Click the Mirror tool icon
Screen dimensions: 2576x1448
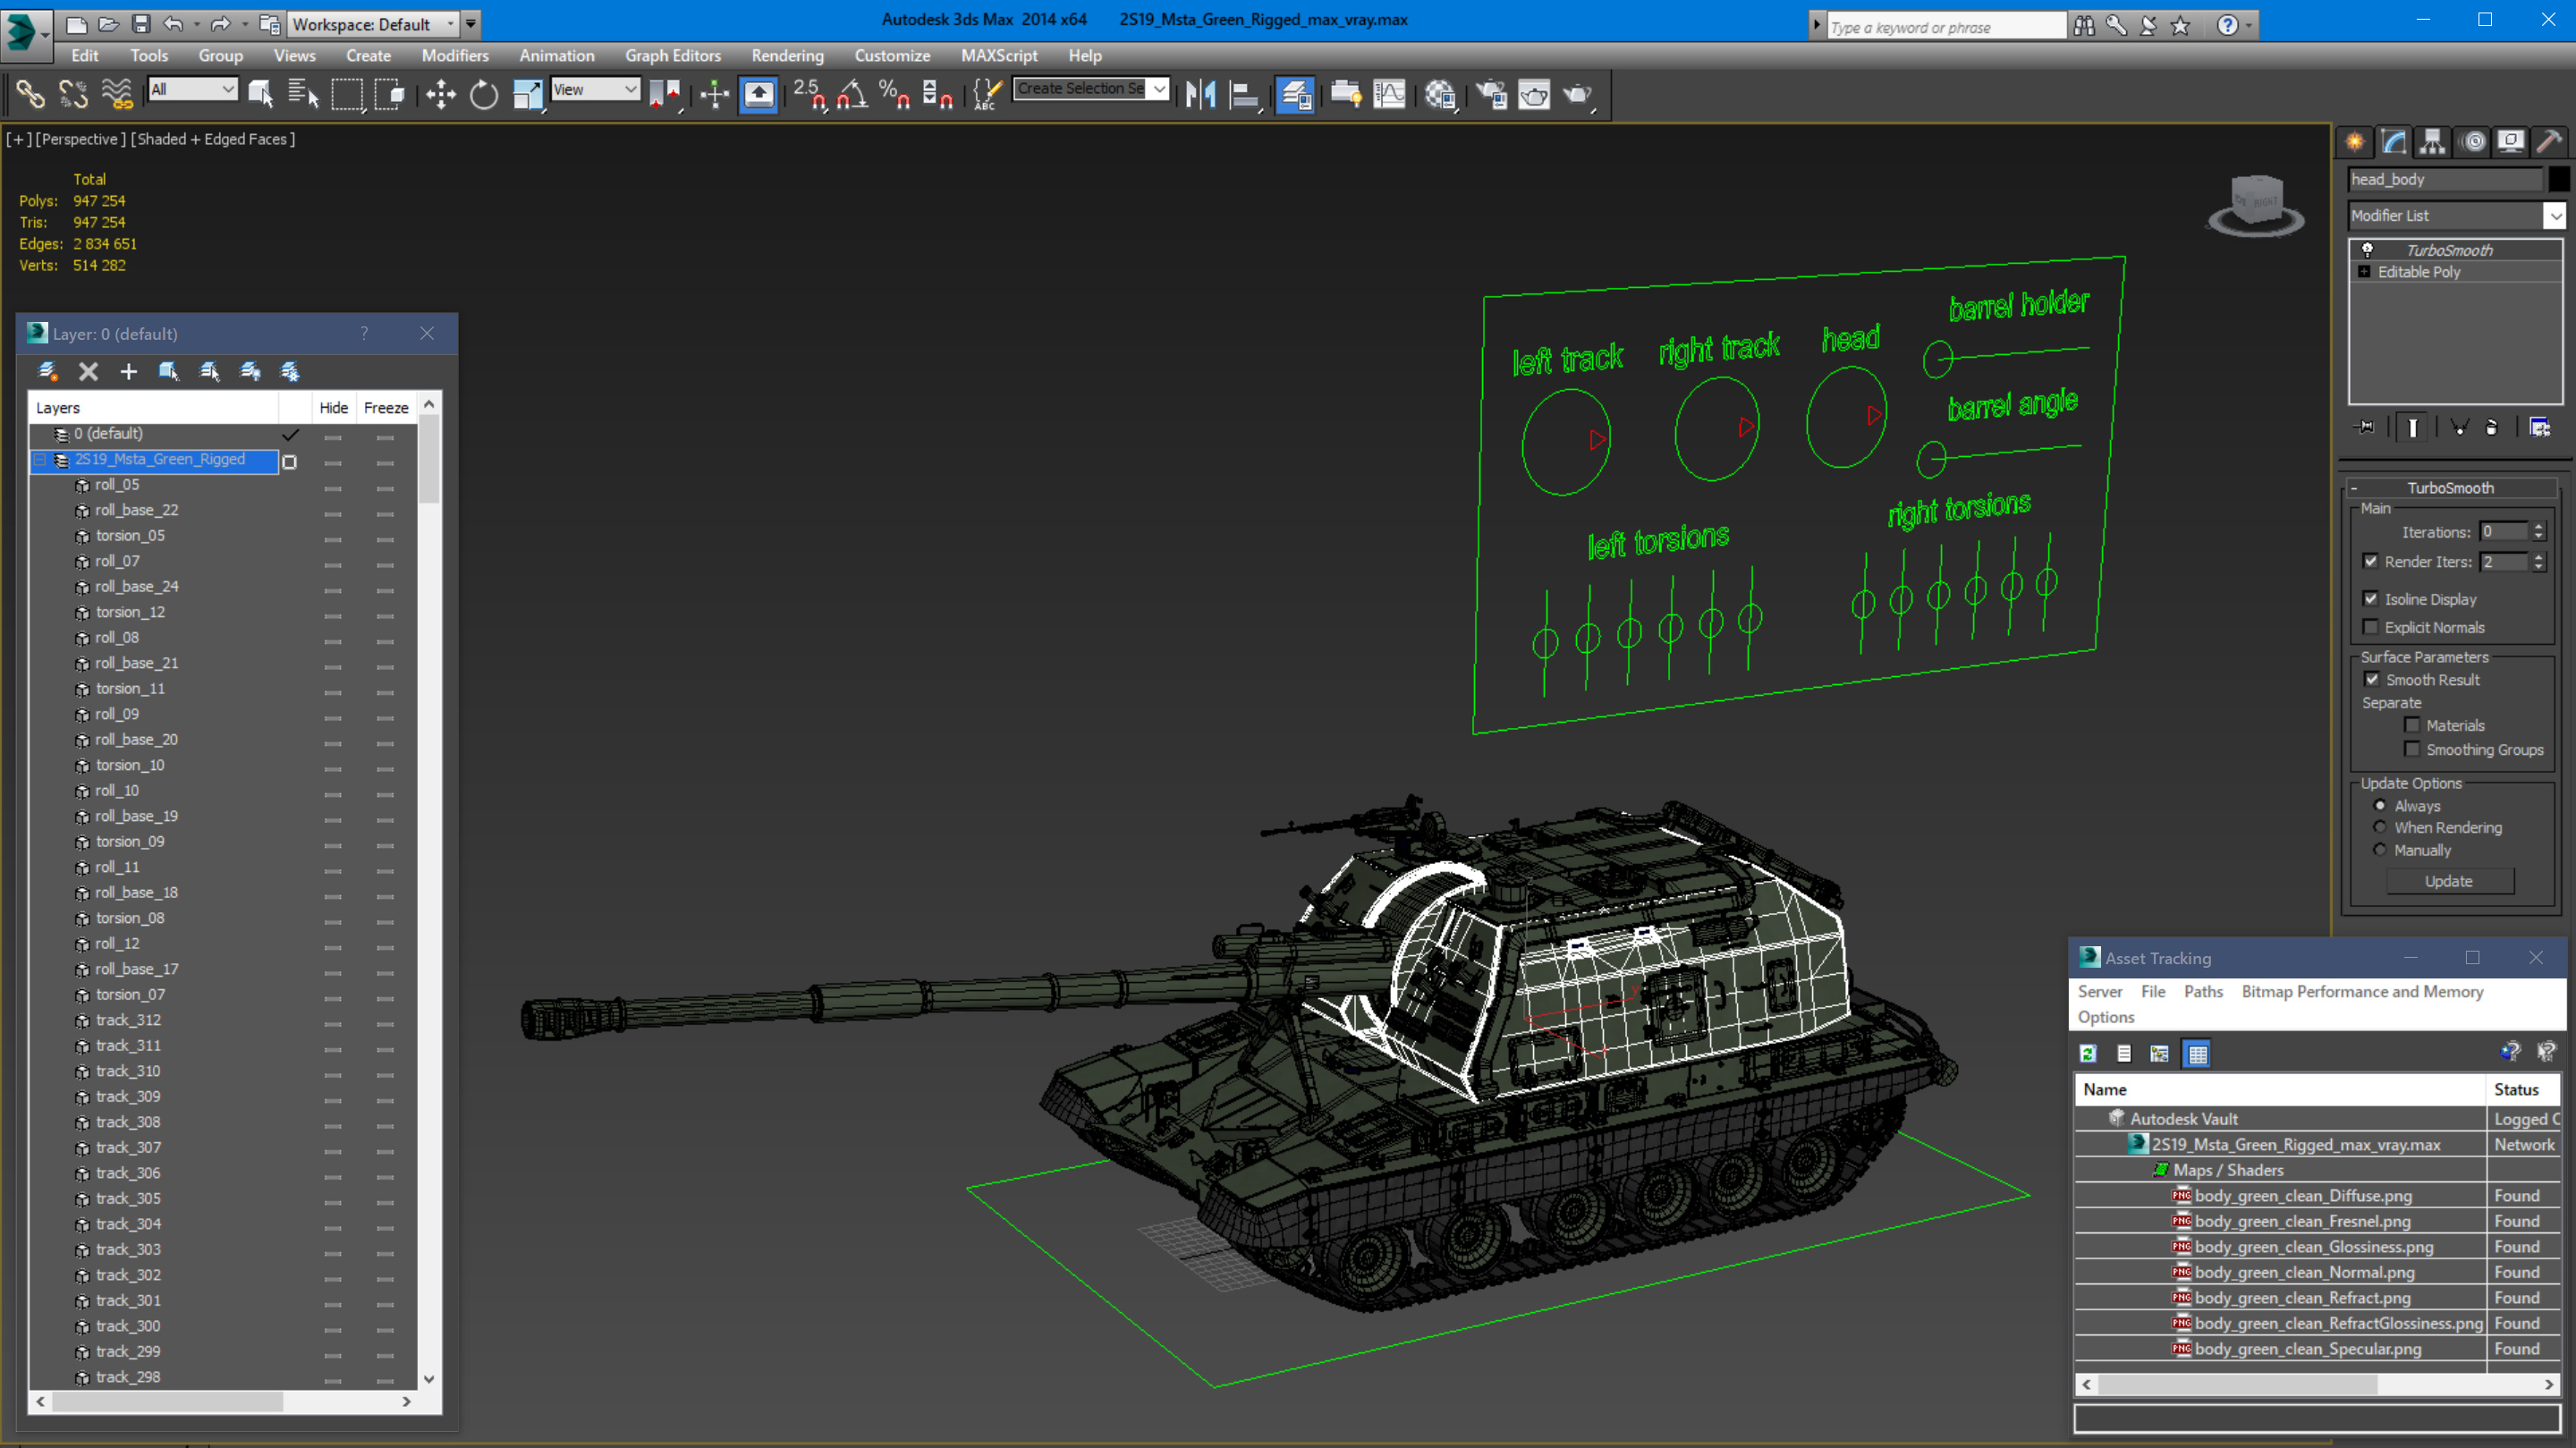pos(1200,95)
